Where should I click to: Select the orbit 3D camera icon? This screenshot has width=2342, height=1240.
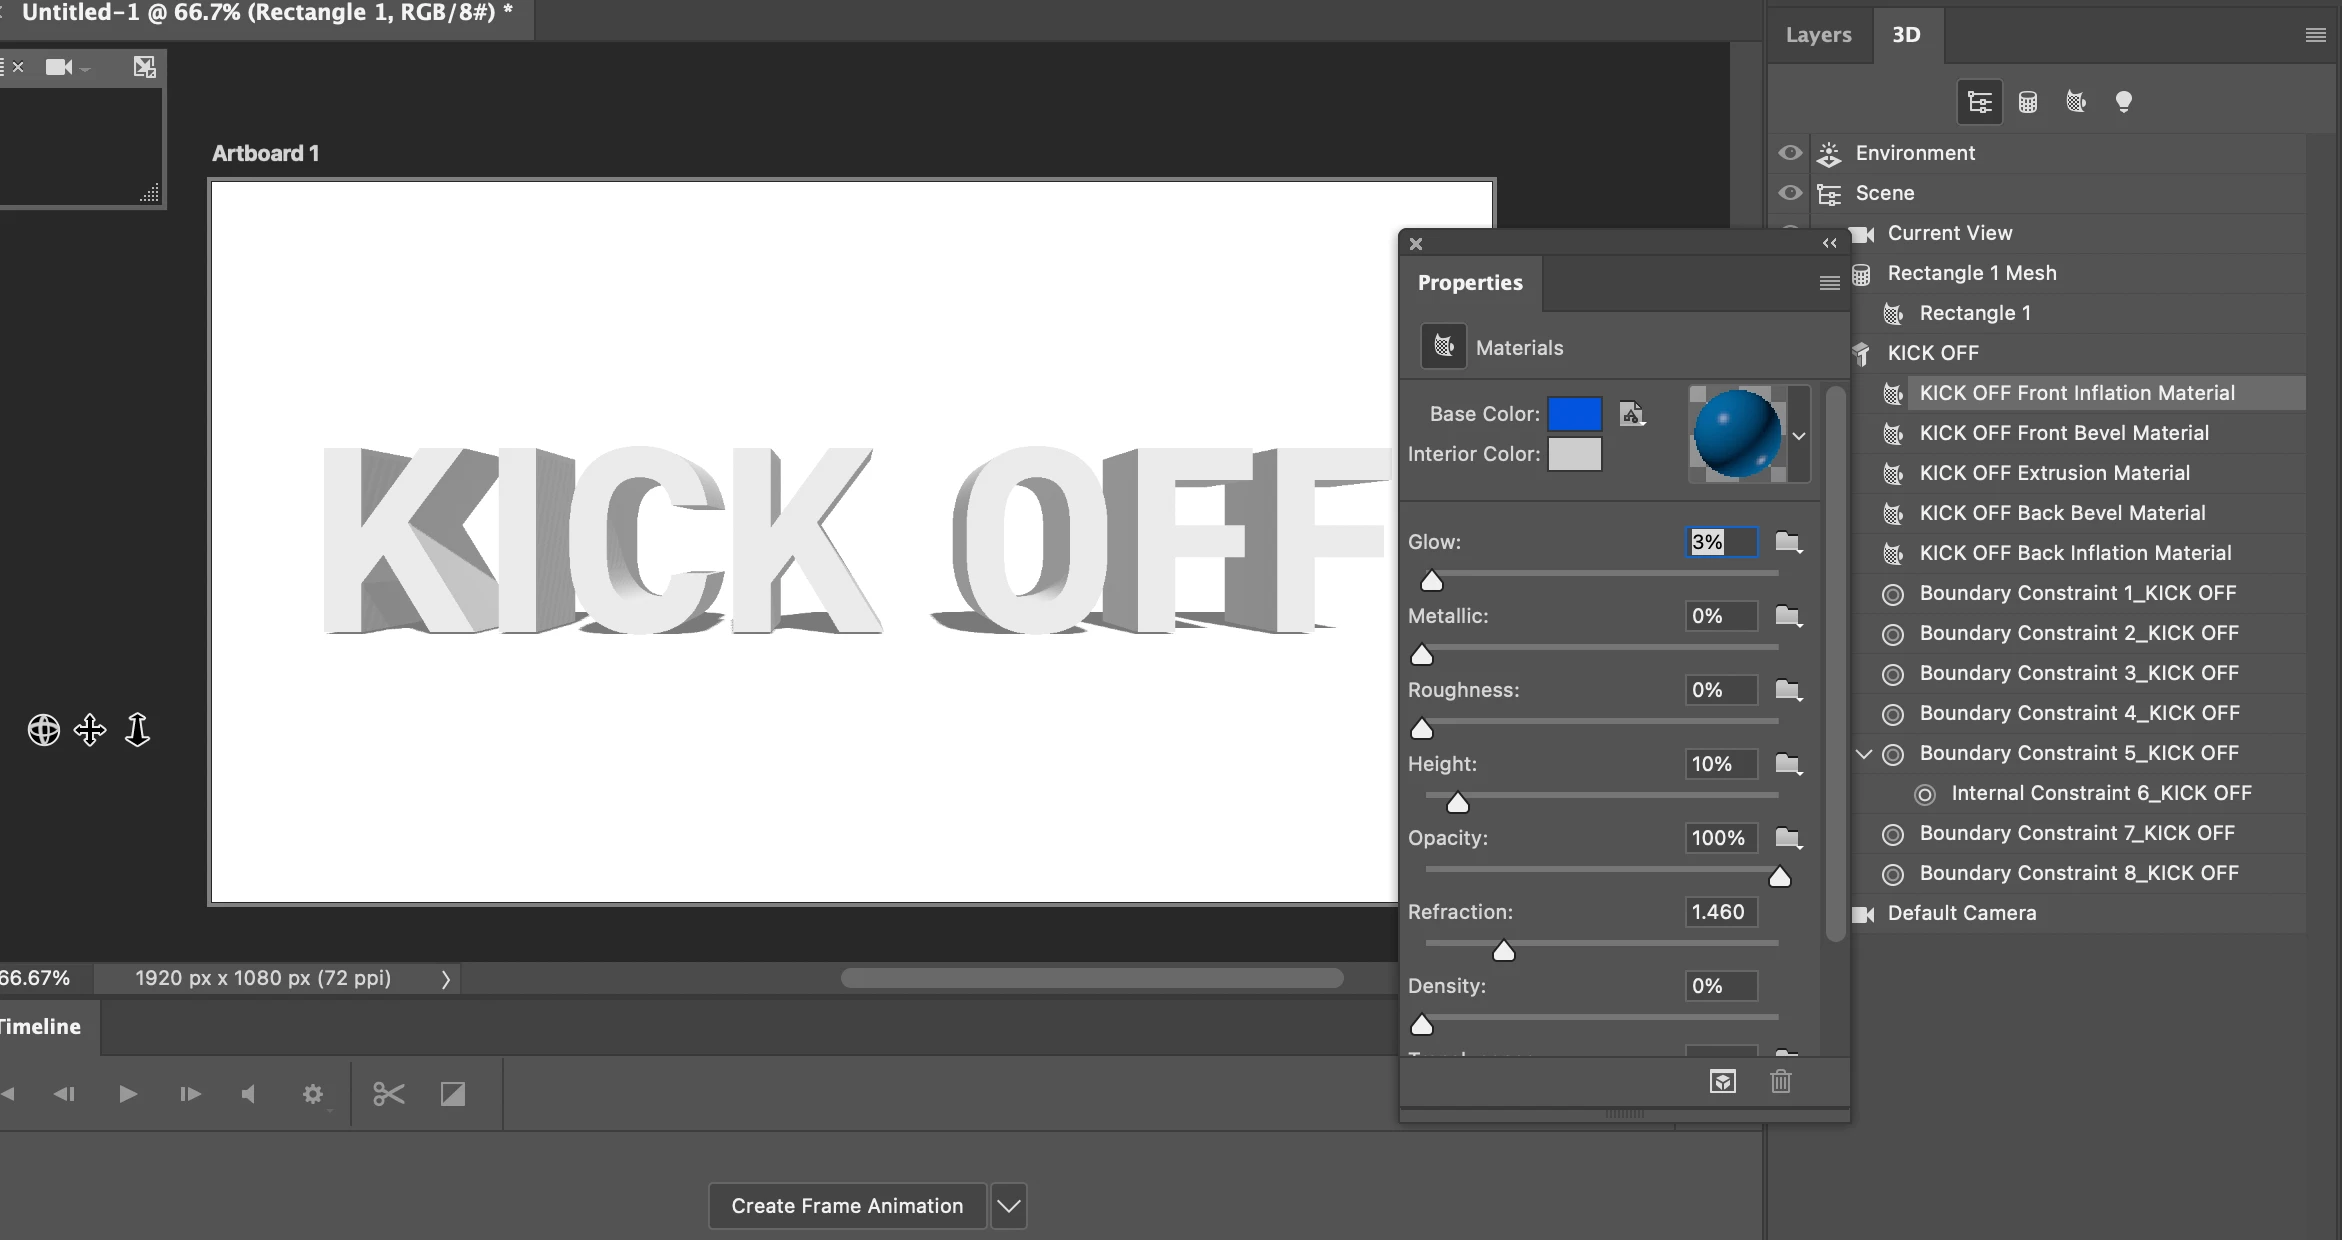tap(43, 730)
